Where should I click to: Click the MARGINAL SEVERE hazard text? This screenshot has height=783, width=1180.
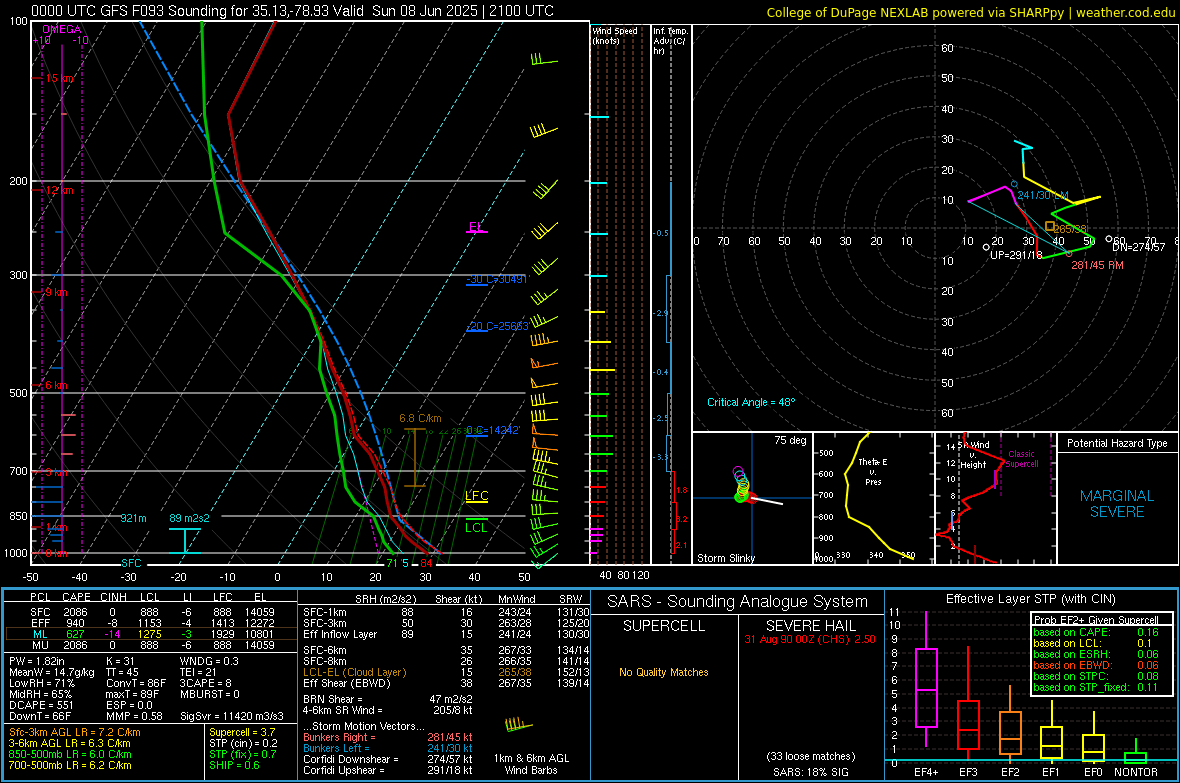point(1117,504)
